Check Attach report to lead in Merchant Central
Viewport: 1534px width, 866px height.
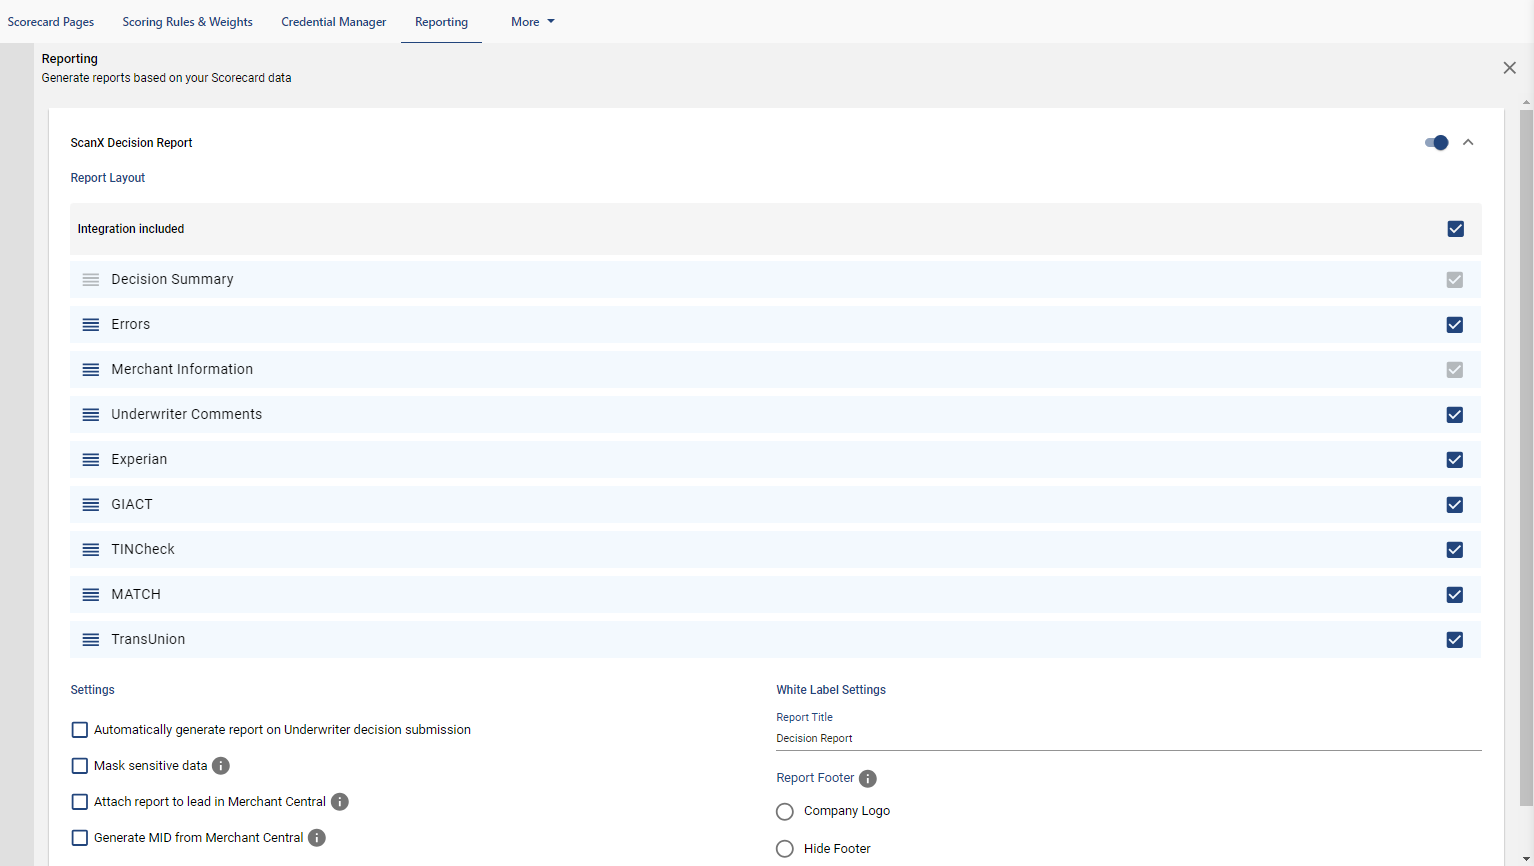point(80,802)
